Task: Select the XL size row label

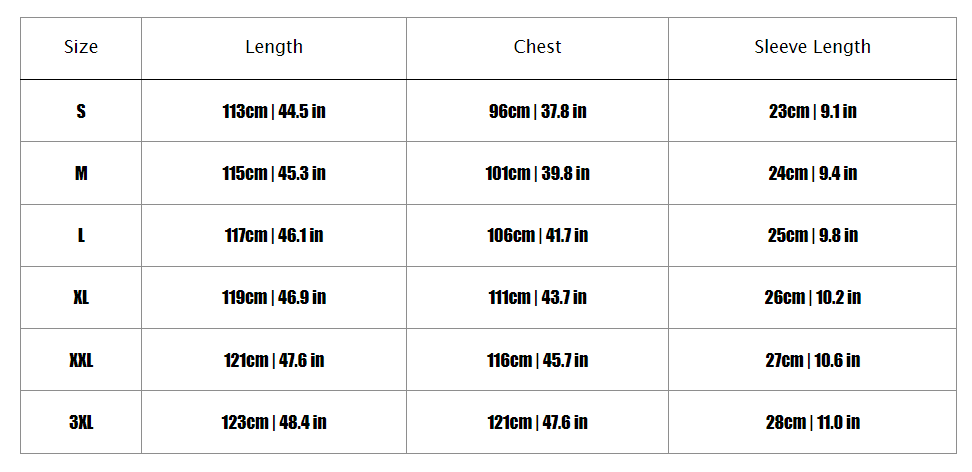Action: pos(81,297)
